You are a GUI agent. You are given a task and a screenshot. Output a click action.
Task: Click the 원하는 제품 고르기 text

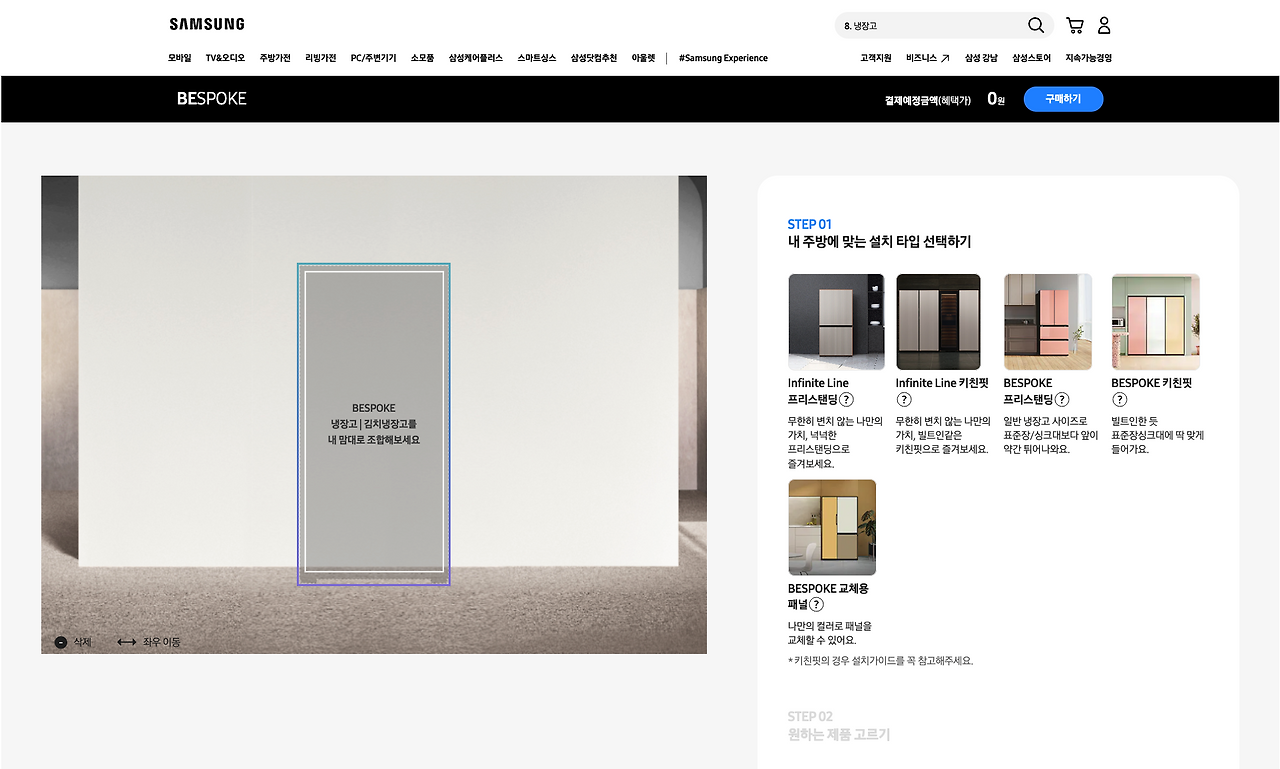[x=839, y=735]
